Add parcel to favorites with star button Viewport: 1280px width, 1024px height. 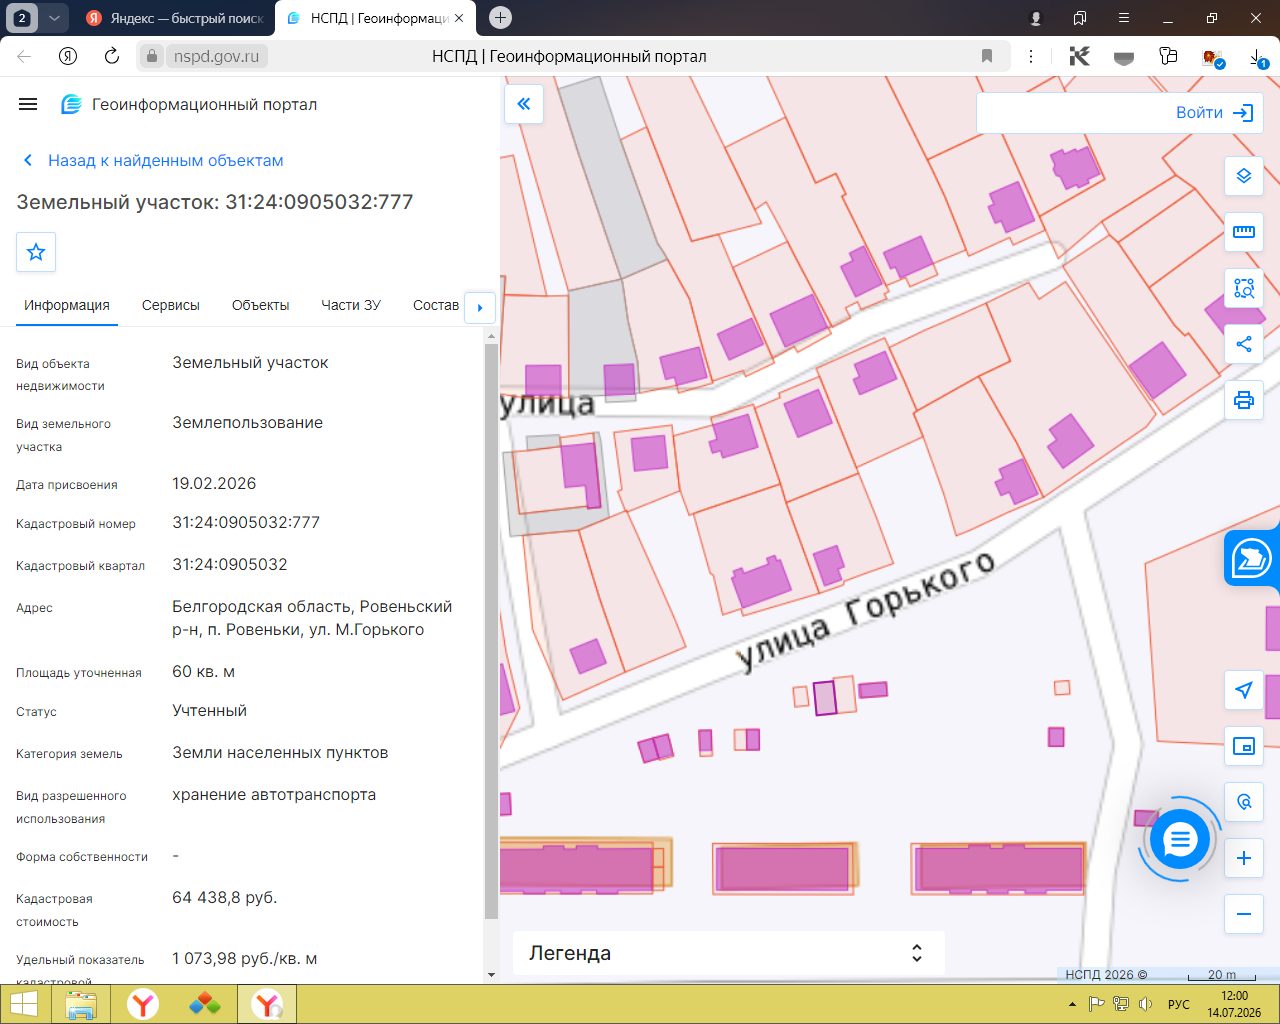pyautogui.click(x=36, y=252)
